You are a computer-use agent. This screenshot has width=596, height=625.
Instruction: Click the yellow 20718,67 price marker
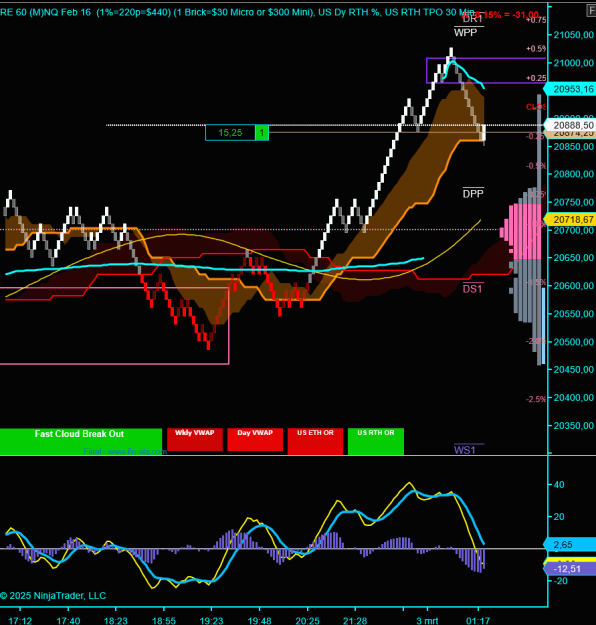pyautogui.click(x=570, y=219)
